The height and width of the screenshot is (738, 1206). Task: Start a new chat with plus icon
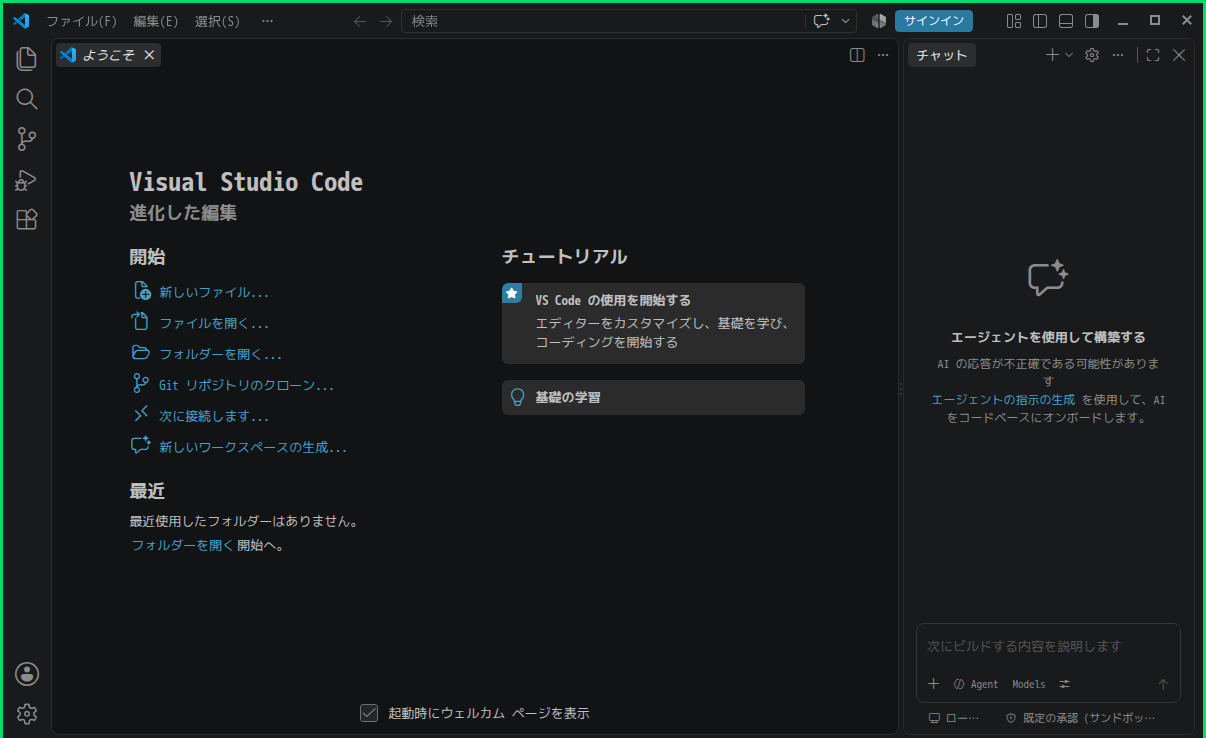click(x=1052, y=56)
